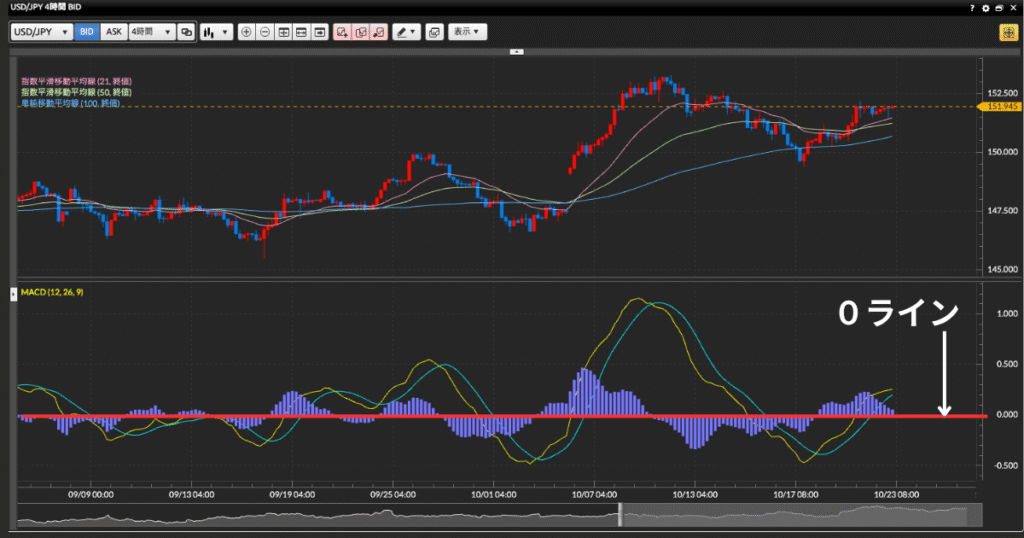This screenshot has width=1024, height=538.
Task: Open the 表示 display menu
Action: pos(467,32)
